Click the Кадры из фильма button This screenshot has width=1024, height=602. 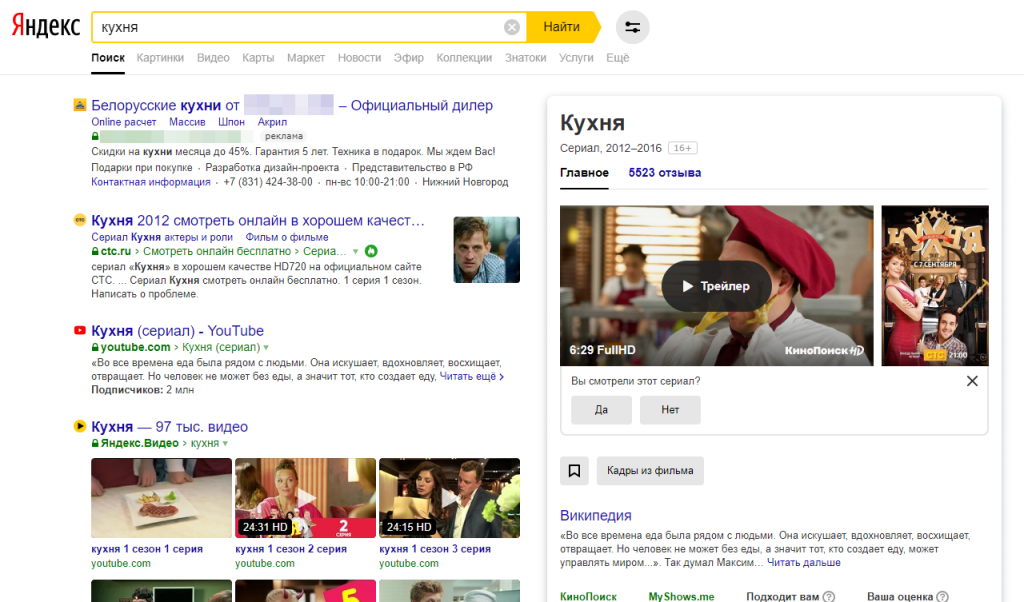[x=650, y=471]
